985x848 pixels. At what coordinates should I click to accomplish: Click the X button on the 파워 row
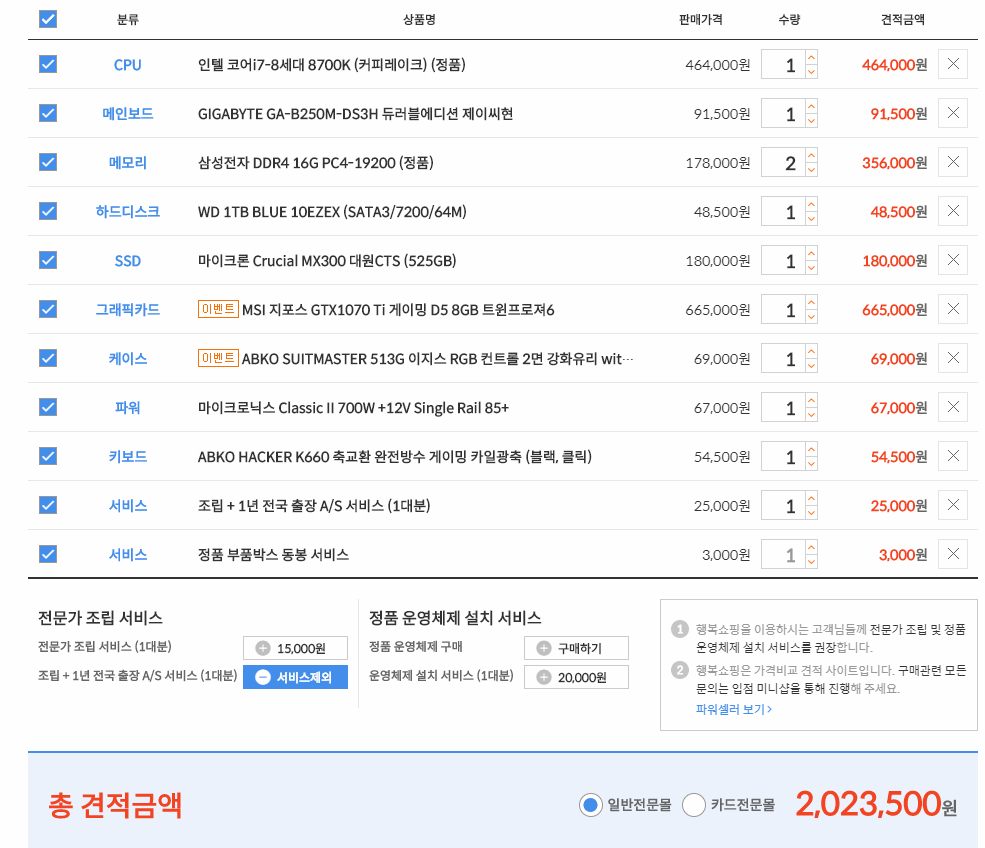(x=952, y=407)
